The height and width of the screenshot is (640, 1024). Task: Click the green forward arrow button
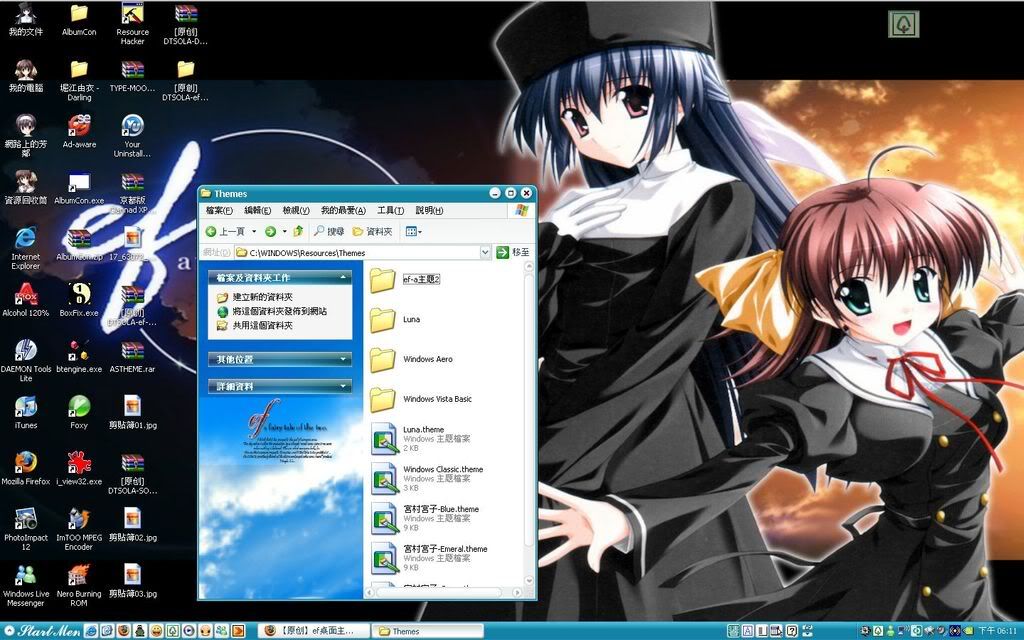coord(270,231)
